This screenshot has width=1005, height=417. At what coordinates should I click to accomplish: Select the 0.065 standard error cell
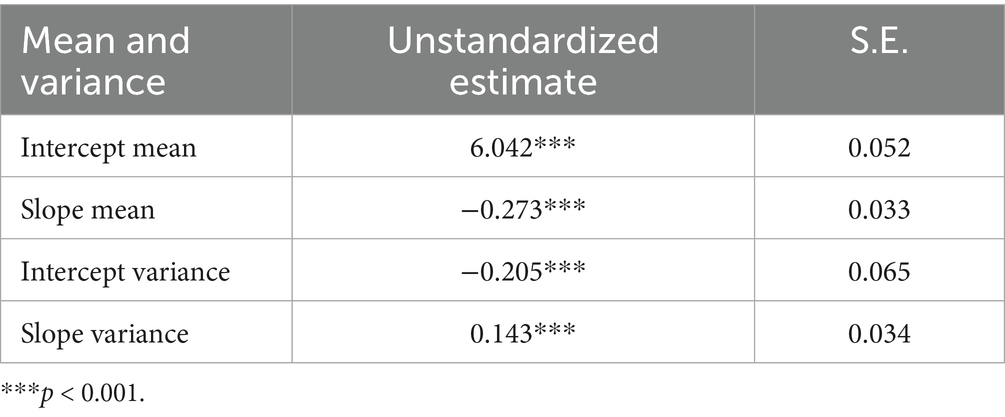(x=879, y=272)
